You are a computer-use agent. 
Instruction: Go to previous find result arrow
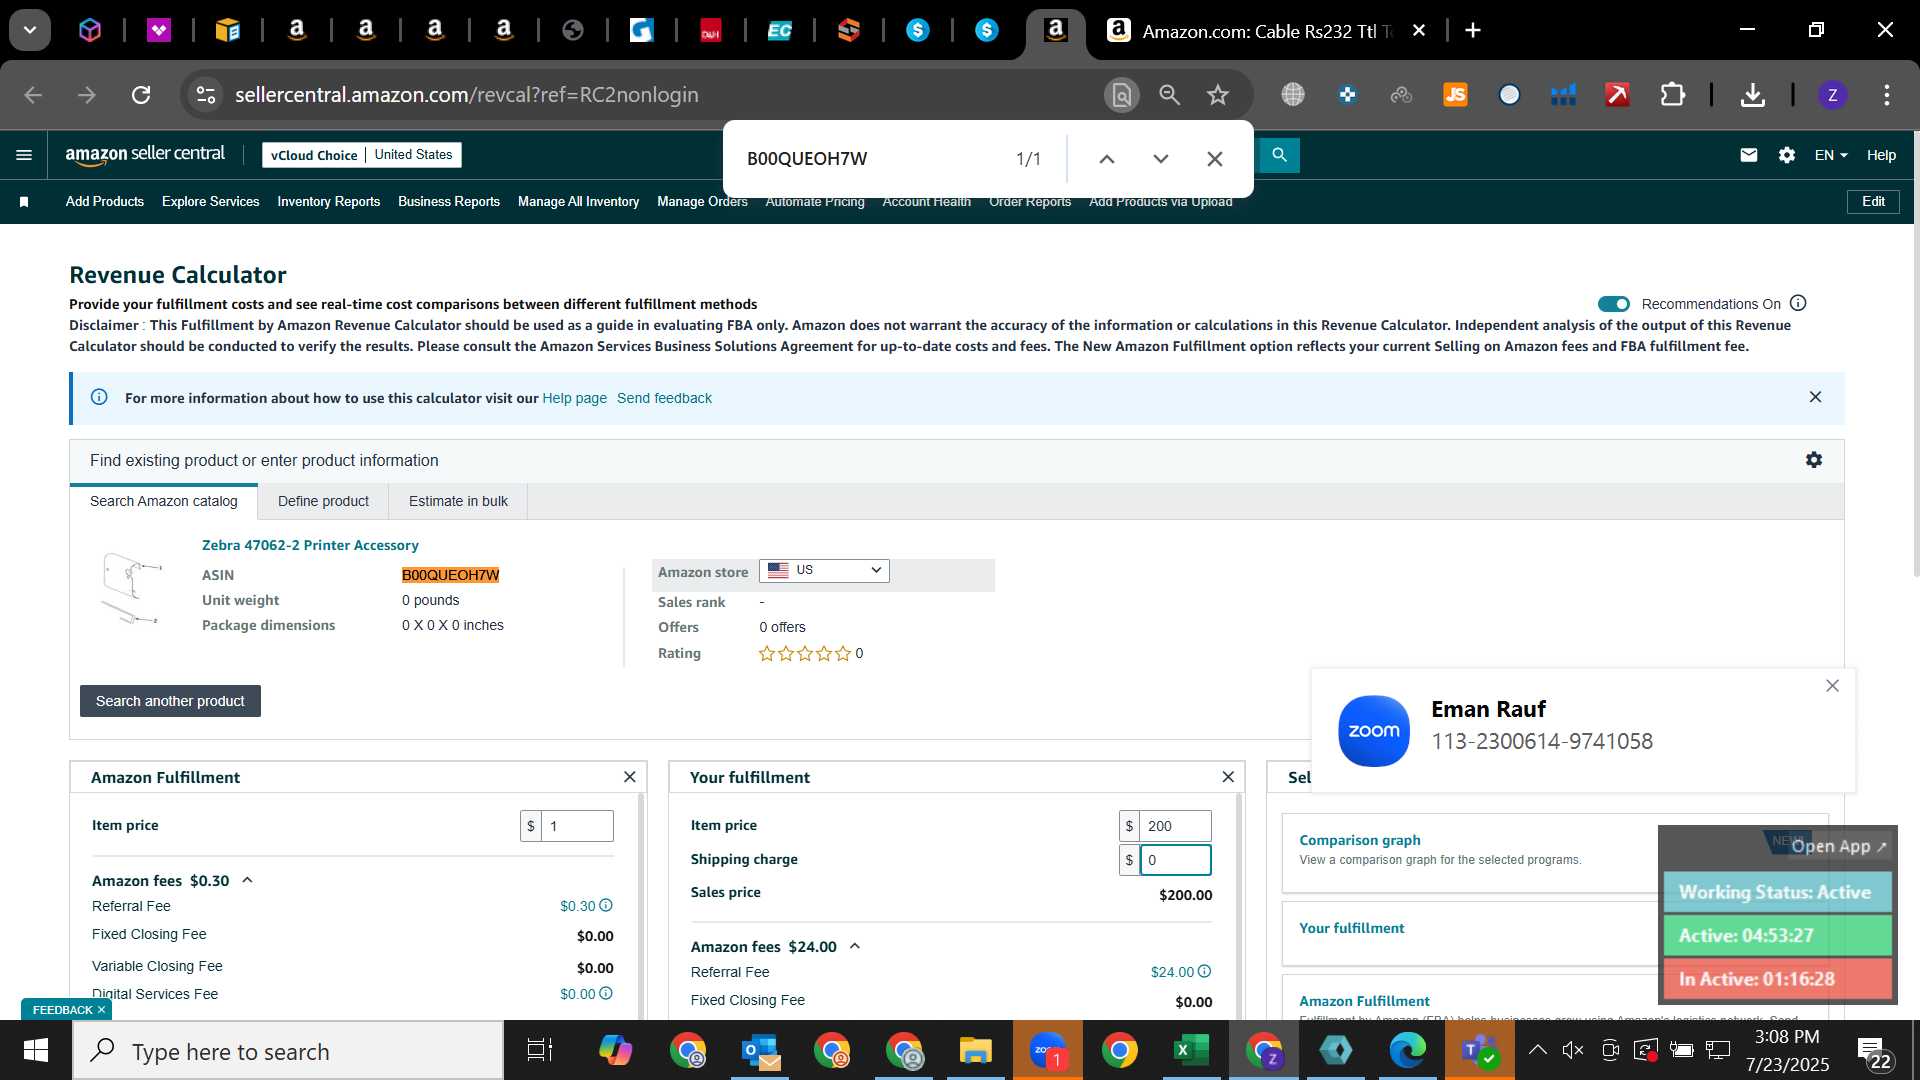click(x=1107, y=159)
